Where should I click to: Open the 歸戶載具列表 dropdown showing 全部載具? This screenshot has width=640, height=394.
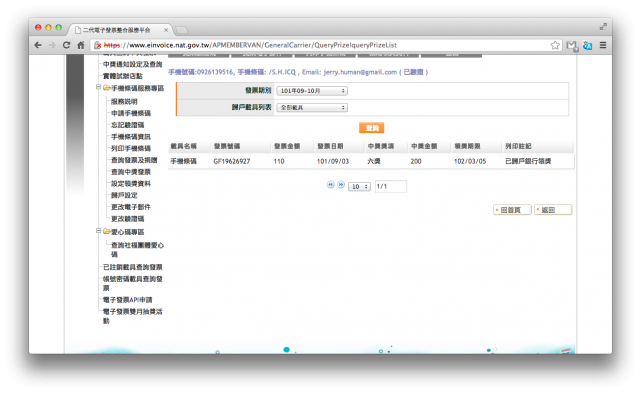tap(312, 107)
